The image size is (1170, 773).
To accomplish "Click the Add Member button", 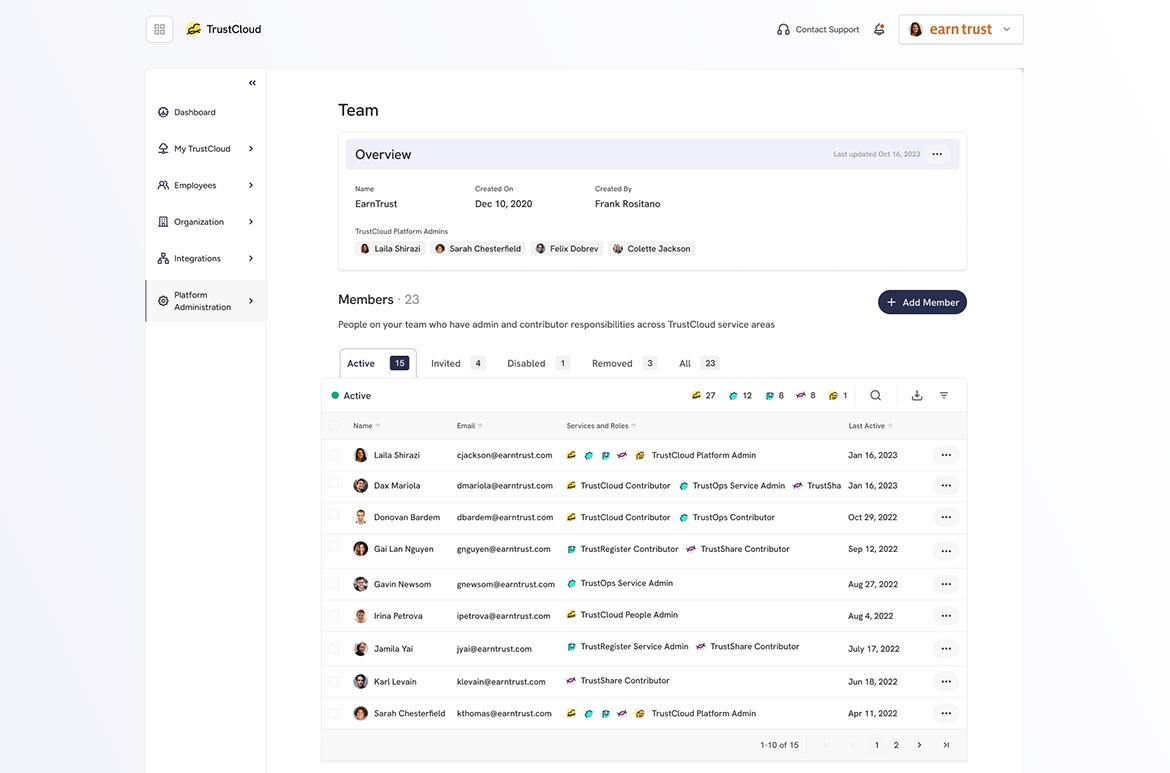I will pyautogui.click(x=922, y=302).
